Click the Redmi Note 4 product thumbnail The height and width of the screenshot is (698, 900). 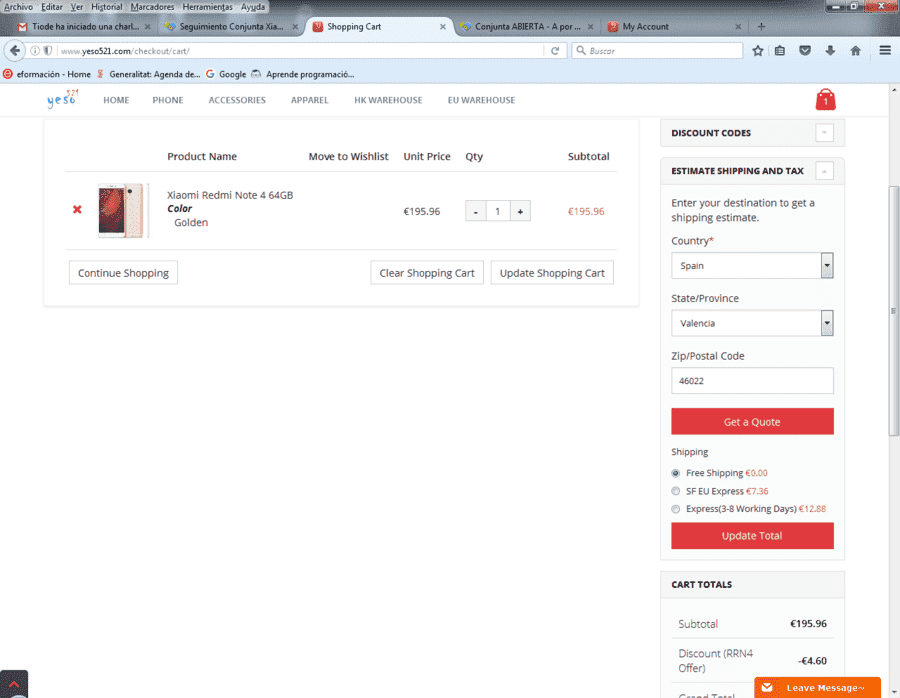pos(123,211)
